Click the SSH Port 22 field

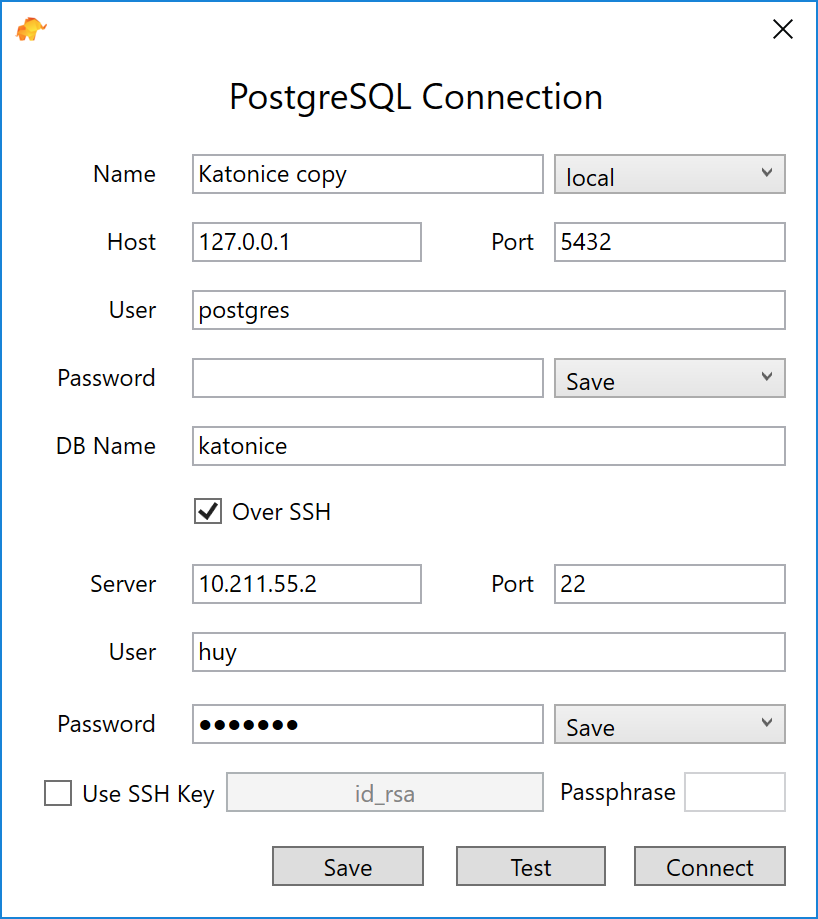coord(670,584)
